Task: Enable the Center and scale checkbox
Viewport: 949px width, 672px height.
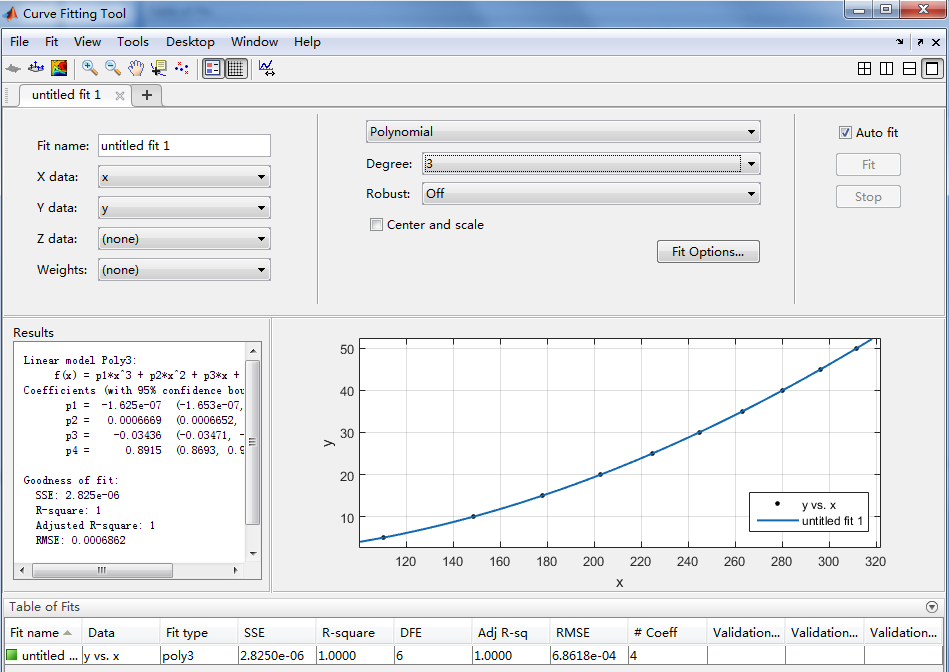Action: coord(376,225)
